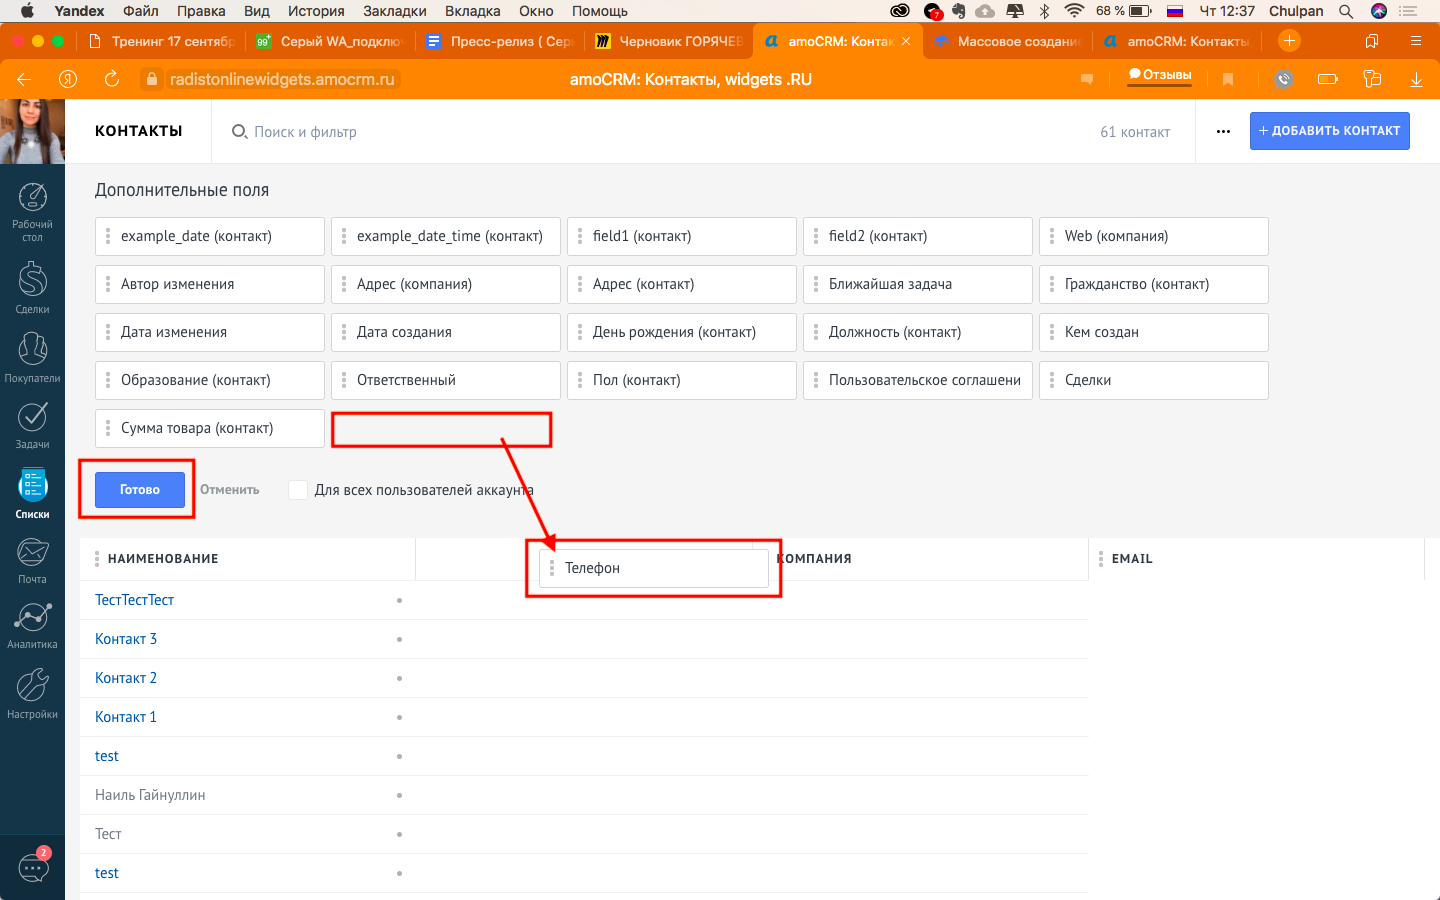Open the ТестТестТест contact link
1440x900 pixels.
[135, 600]
